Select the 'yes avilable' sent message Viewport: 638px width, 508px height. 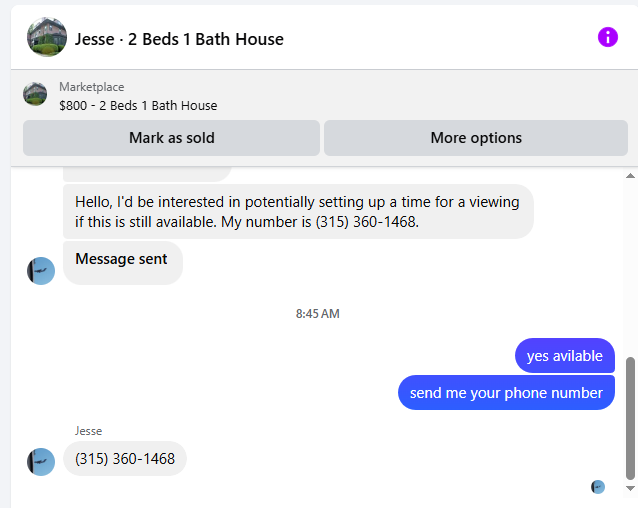point(565,356)
